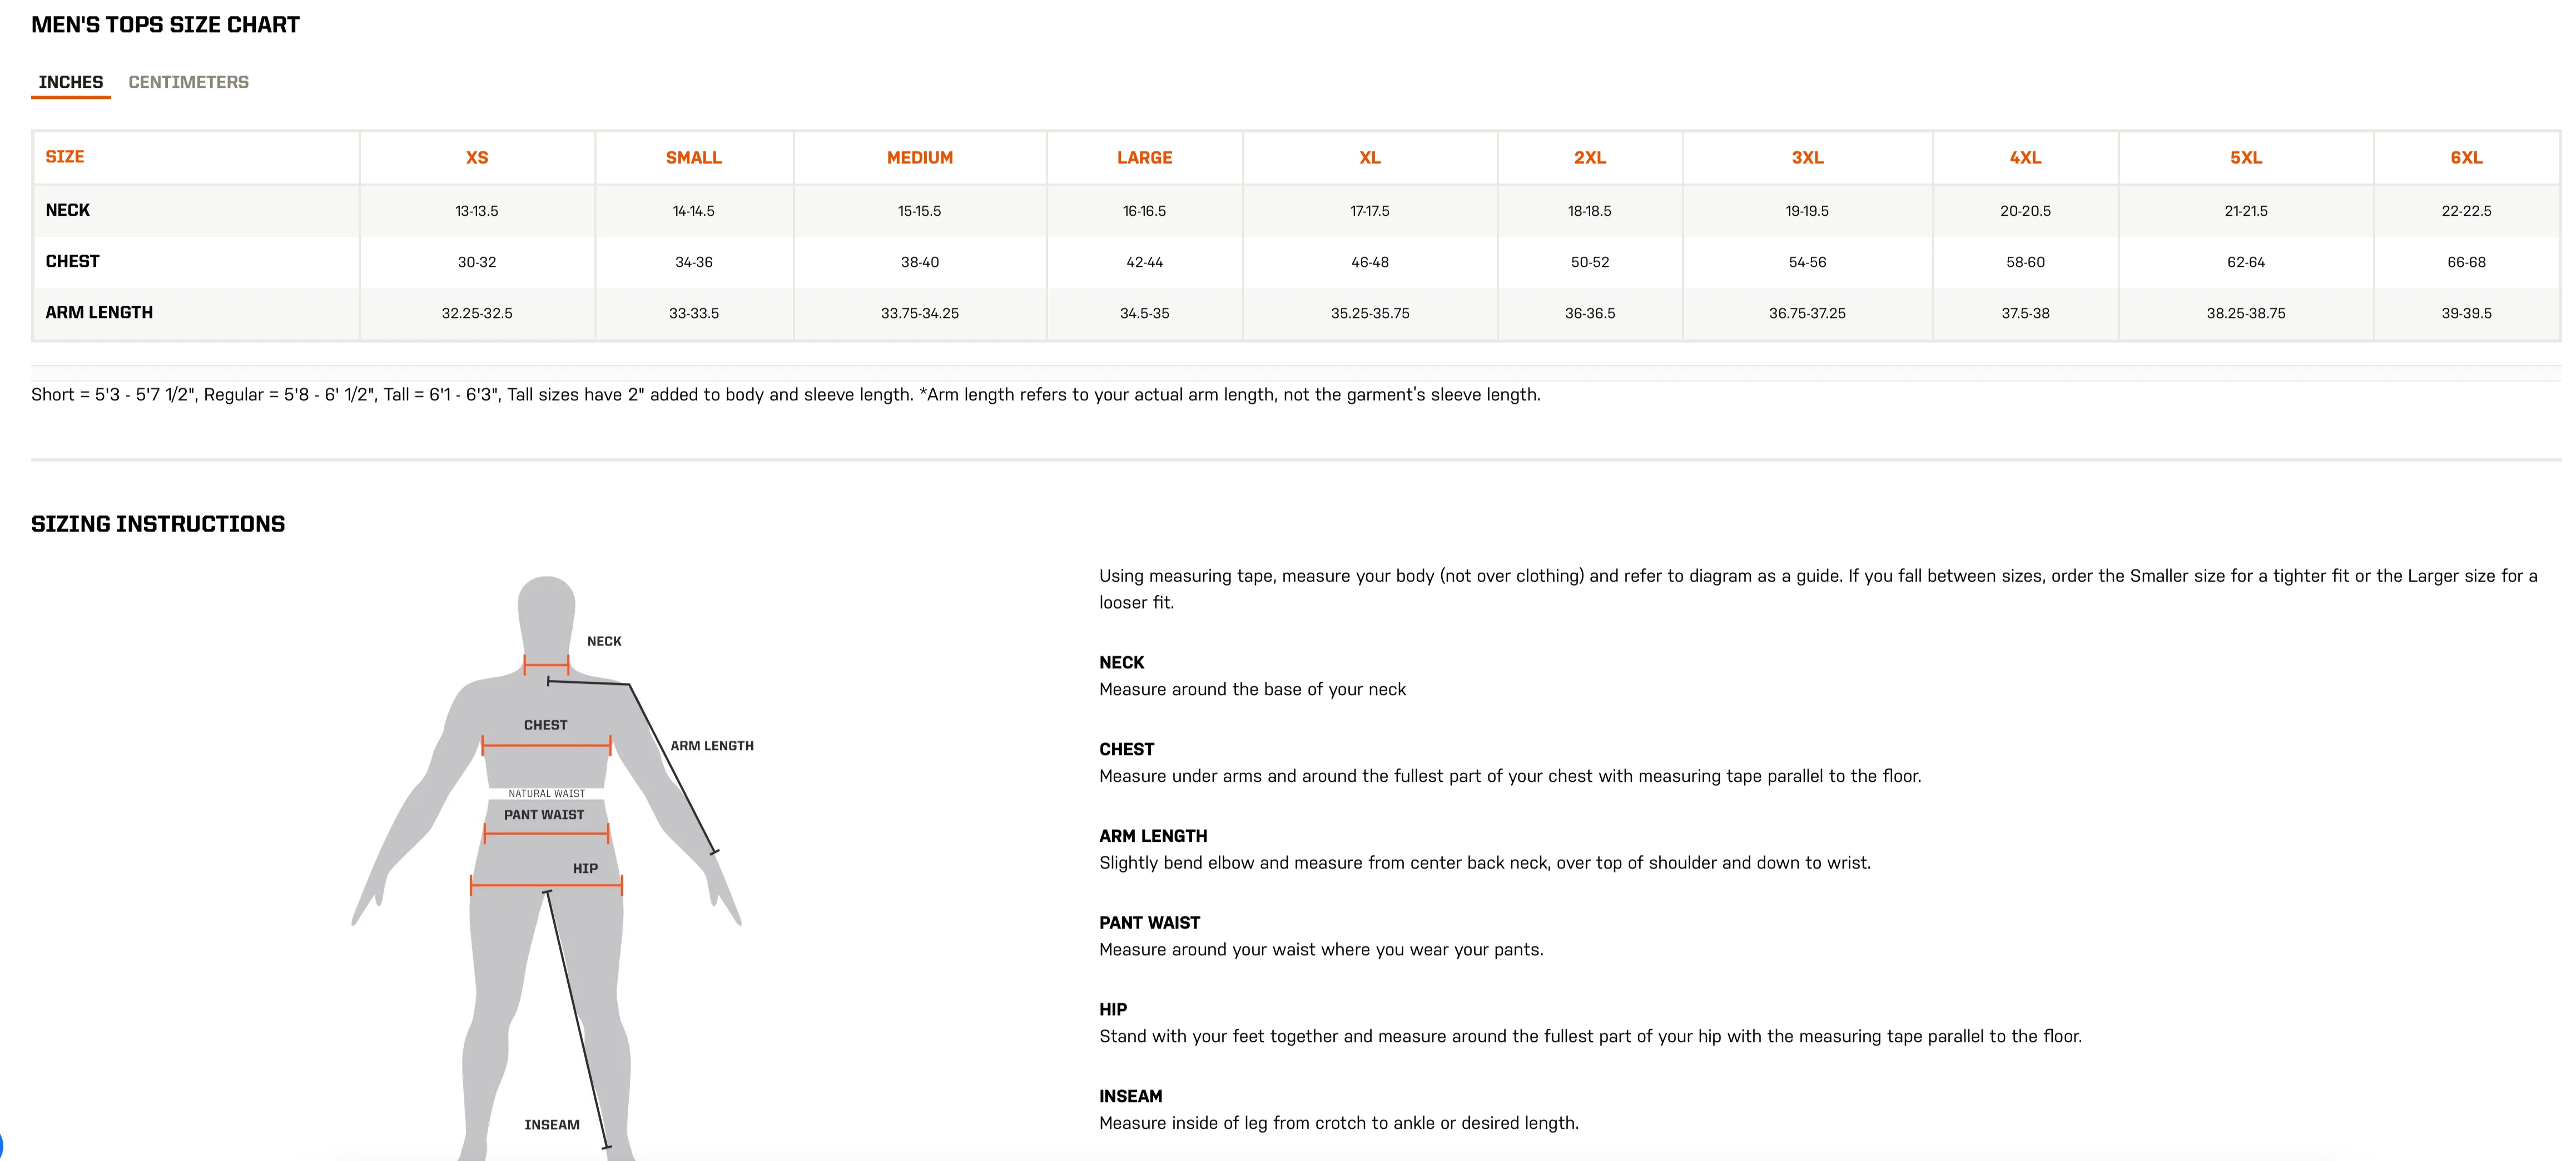Click the LARGE chest value 42-44
Viewport: 2576px width, 1161px height.
click(1144, 262)
